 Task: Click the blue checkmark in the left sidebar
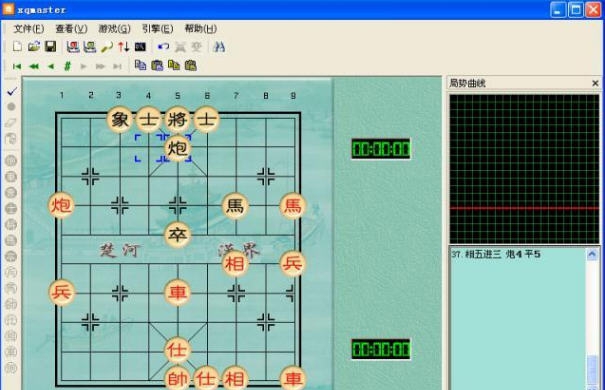pos(12,91)
